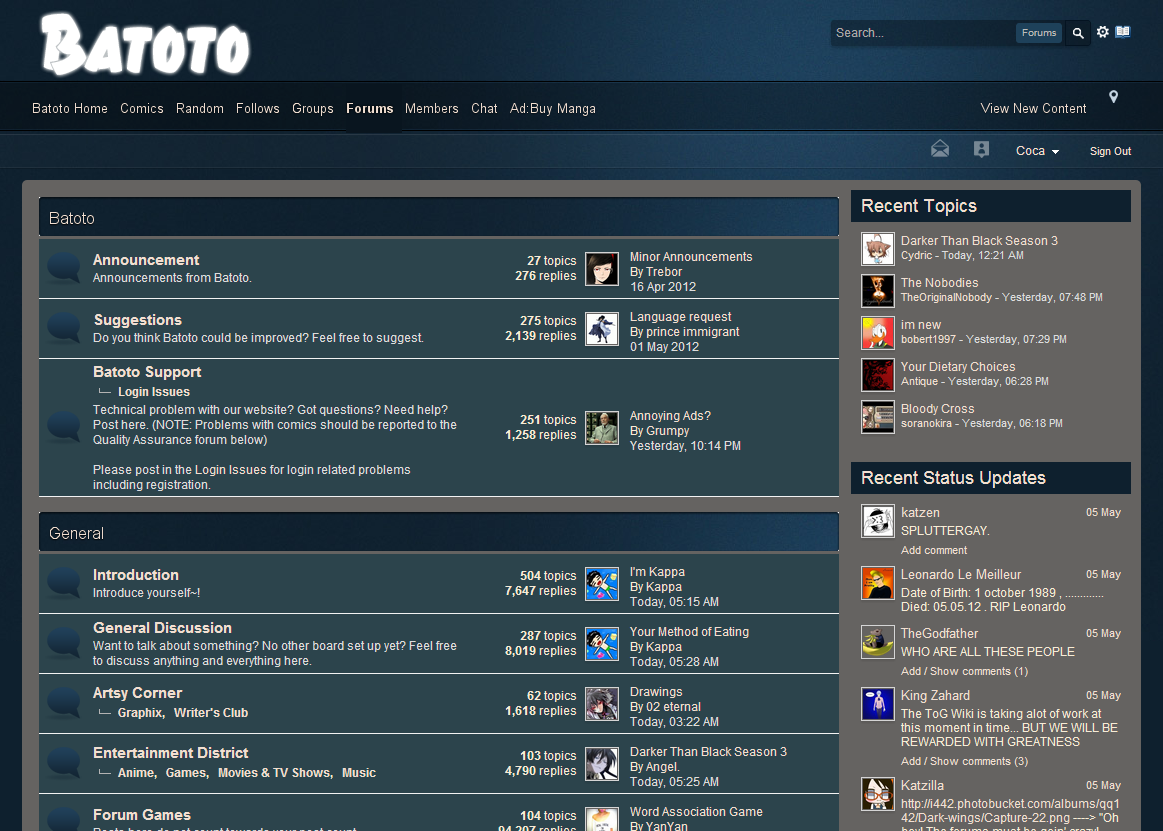This screenshot has width=1163, height=831.
Task: Click bobert1997's avatar in Recent Topics
Action: 877,333
